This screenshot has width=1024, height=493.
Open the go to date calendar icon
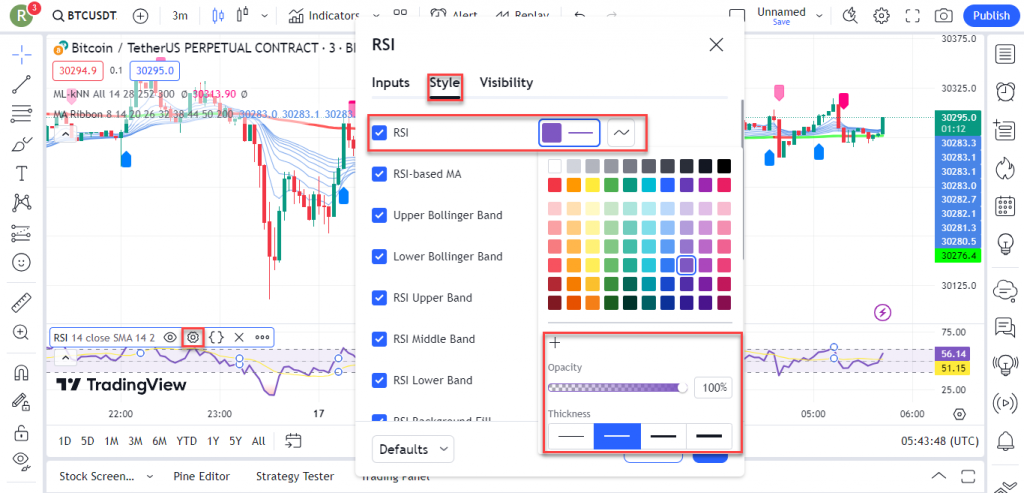coord(293,441)
